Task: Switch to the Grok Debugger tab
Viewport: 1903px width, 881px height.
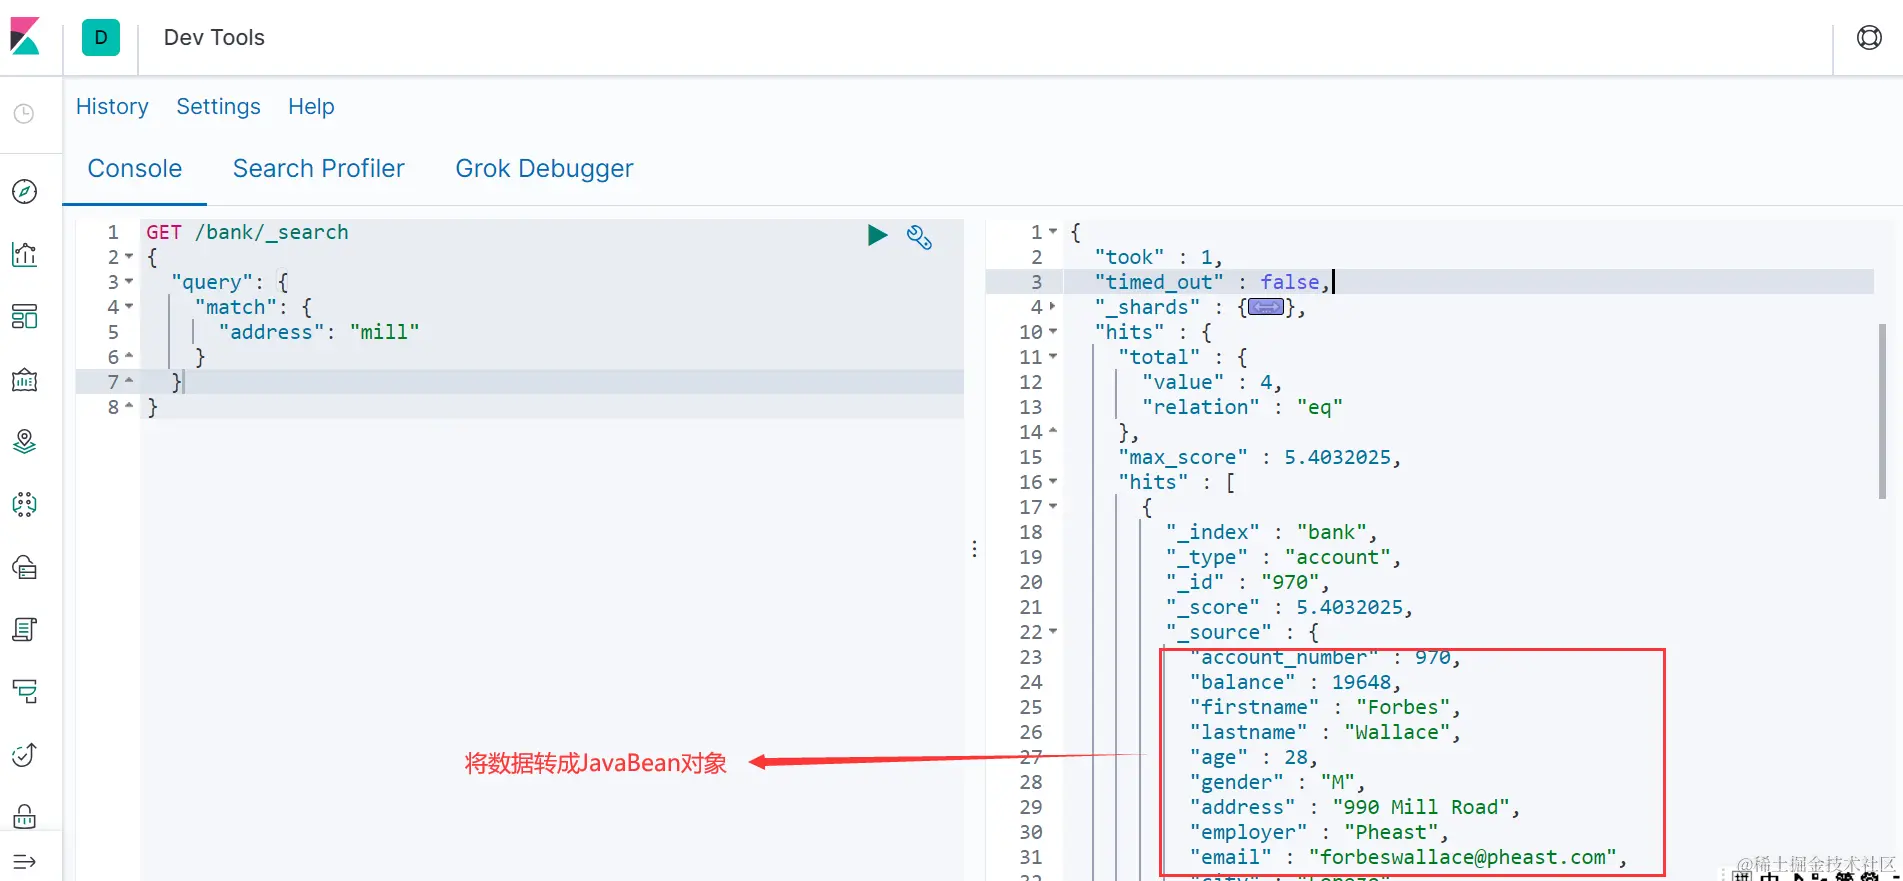Action: point(544,169)
